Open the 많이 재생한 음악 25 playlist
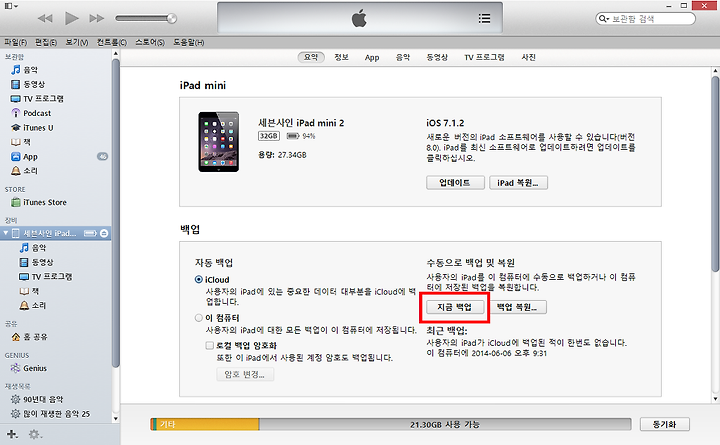This screenshot has width=720, height=445. [x=56, y=414]
